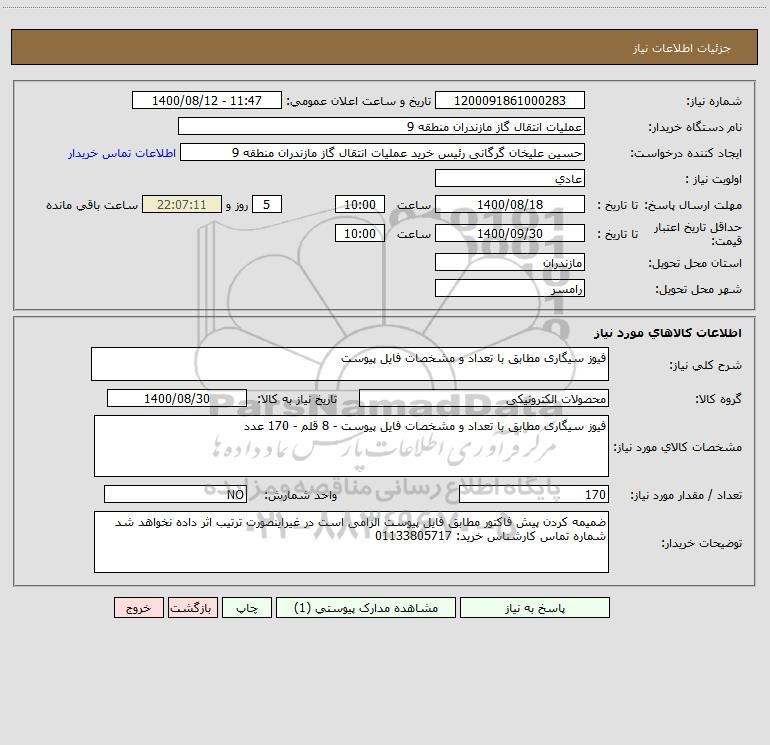This screenshot has height=745, width=770.
Task: Click the response deadline hour 10:00 beside 1400/08/18
Action: tap(359, 204)
